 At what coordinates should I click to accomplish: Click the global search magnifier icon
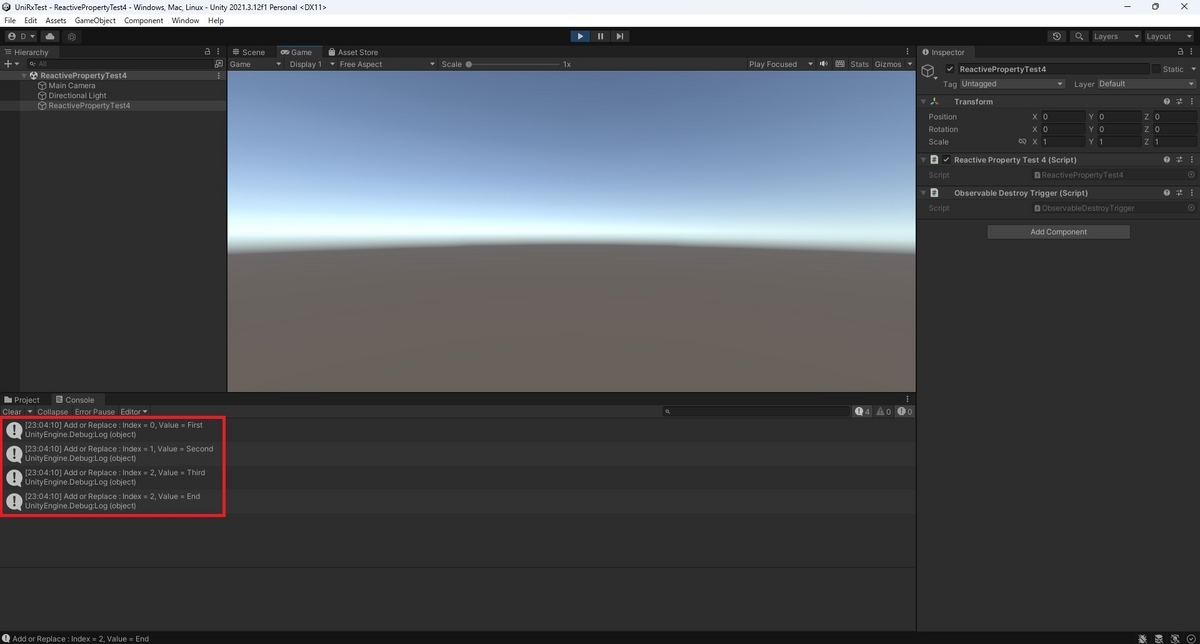1080,36
